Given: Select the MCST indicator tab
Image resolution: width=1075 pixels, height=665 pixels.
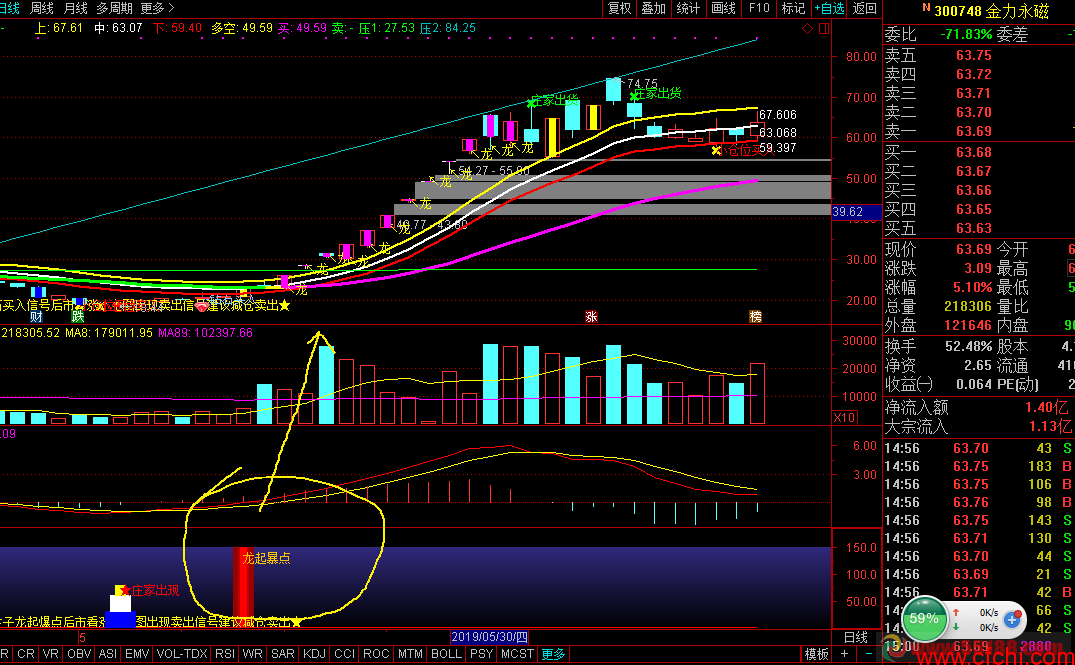Looking at the screenshot, I should pyautogui.click(x=517, y=654).
